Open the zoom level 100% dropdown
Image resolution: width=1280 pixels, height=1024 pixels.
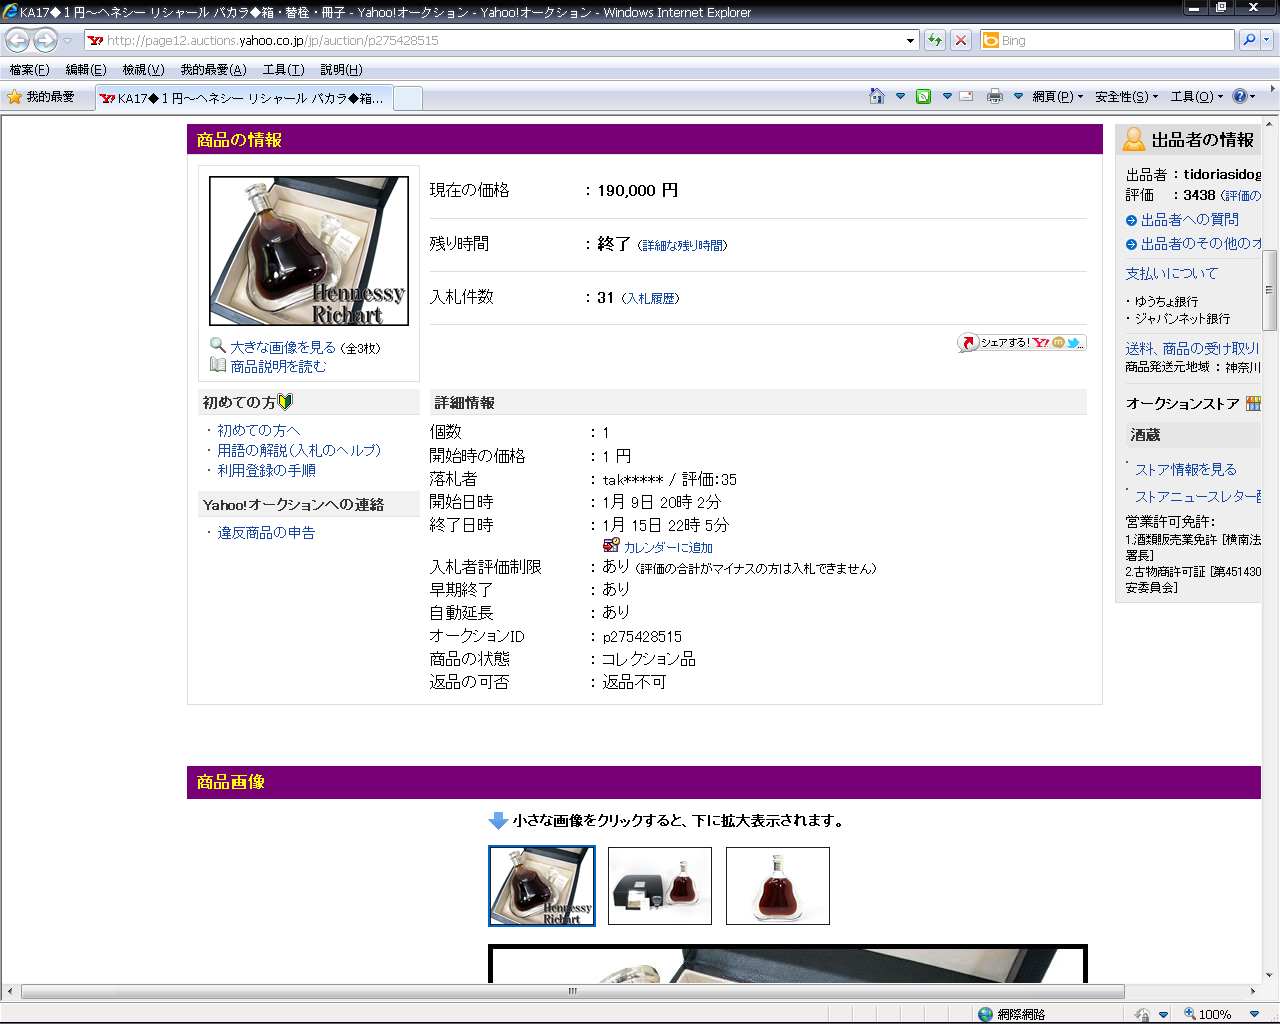point(1254,1014)
